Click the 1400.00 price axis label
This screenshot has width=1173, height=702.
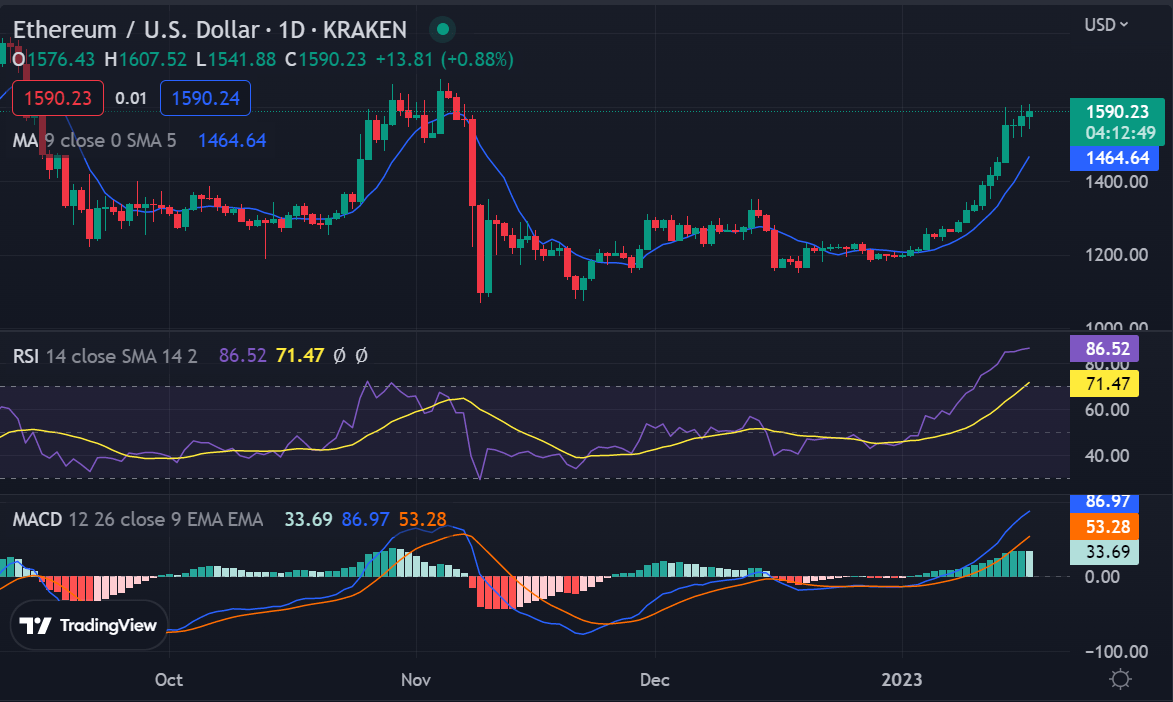pos(1116,181)
